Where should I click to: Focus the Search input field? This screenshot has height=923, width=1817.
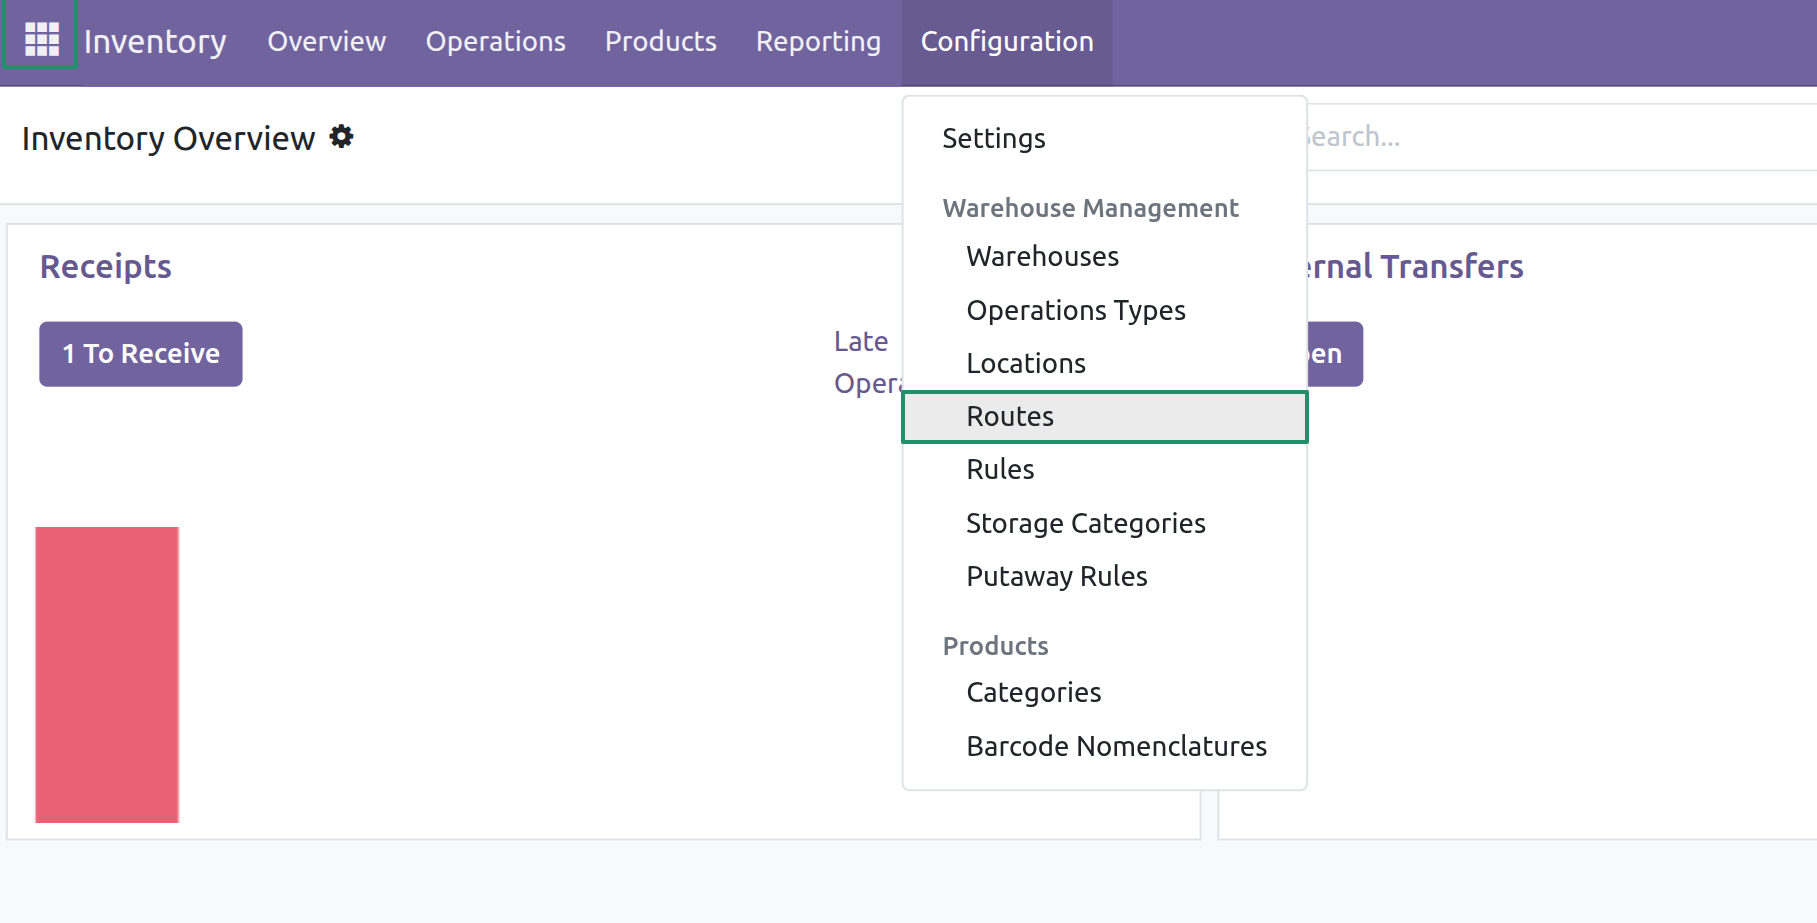pyautogui.click(x=1560, y=137)
